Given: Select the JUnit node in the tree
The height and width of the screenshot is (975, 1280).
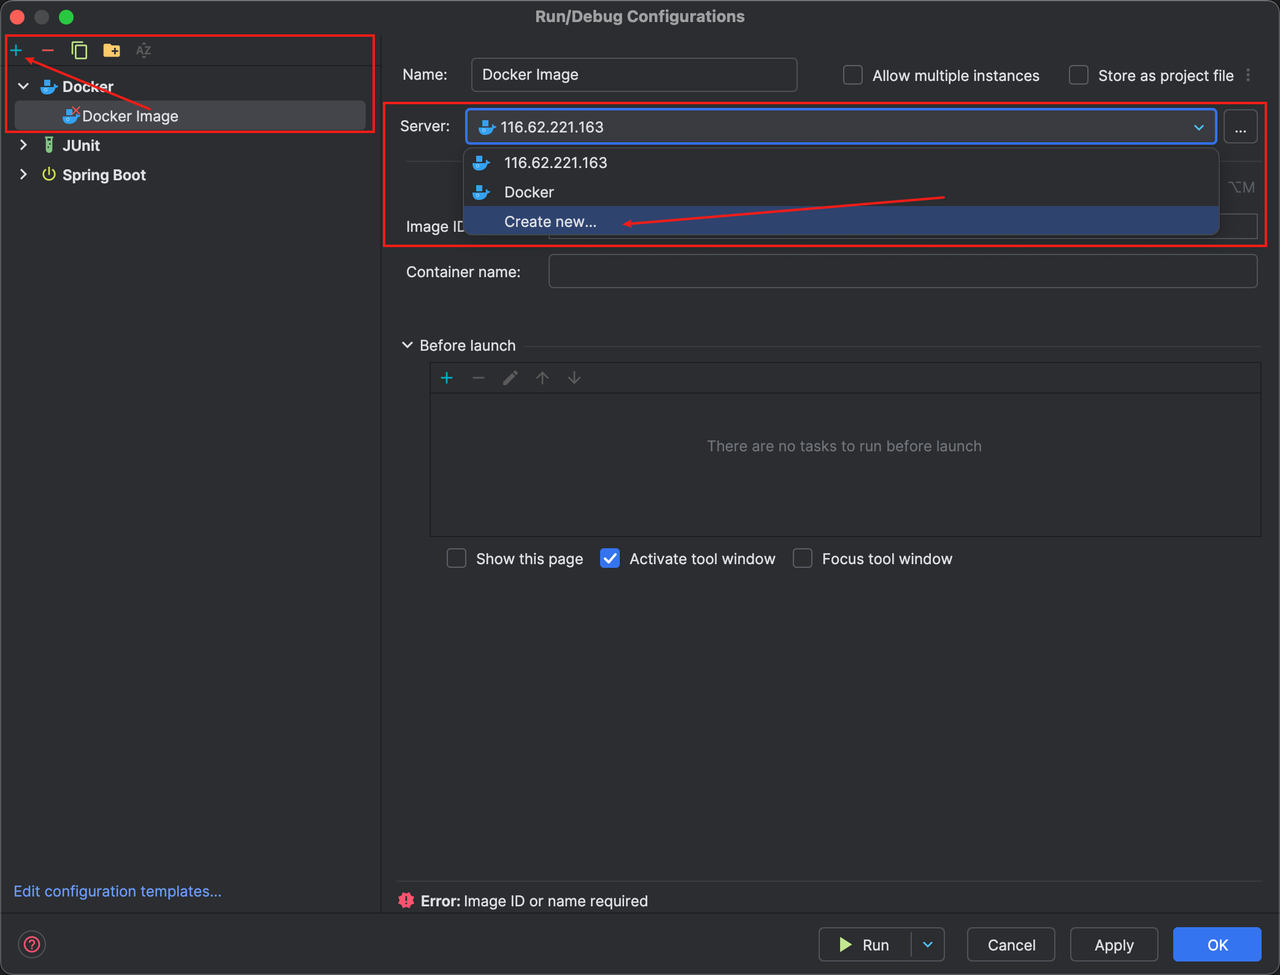Looking at the screenshot, I should [x=81, y=146].
